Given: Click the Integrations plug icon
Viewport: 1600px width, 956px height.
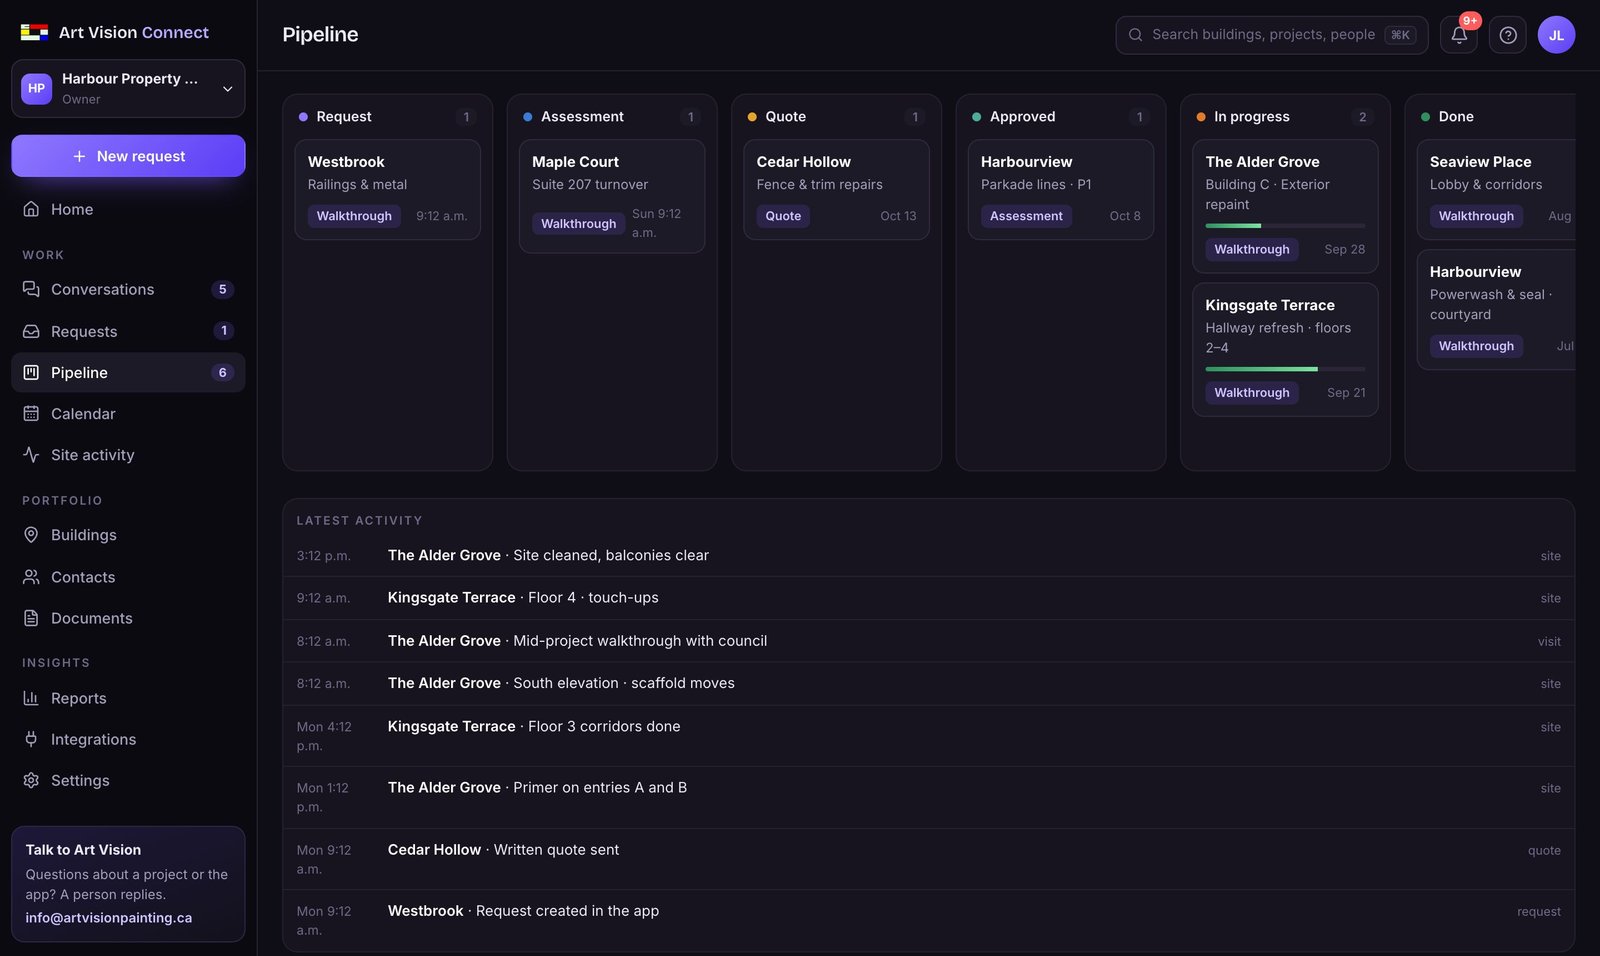Looking at the screenshot, I should pyautogui.click(x=31, y=739).
